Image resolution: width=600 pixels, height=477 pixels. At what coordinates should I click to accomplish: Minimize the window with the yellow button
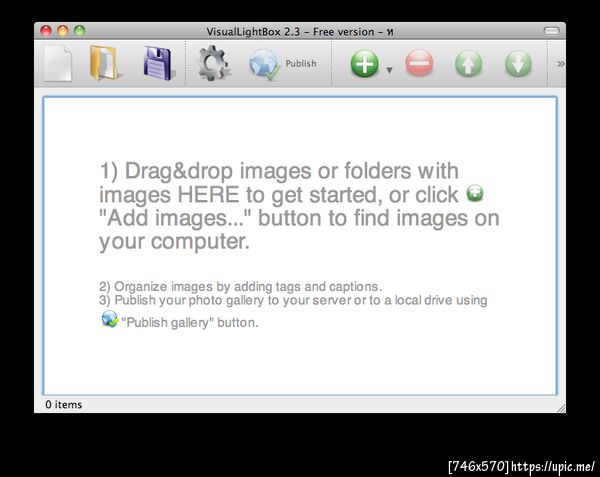[x=63, y=31]
